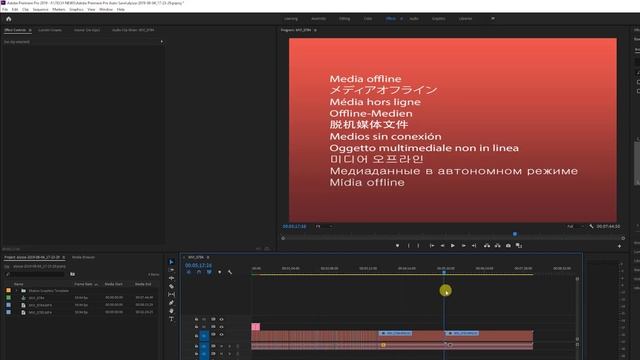Open the workspace overflow chevron menu

click(x=493, y=18)
